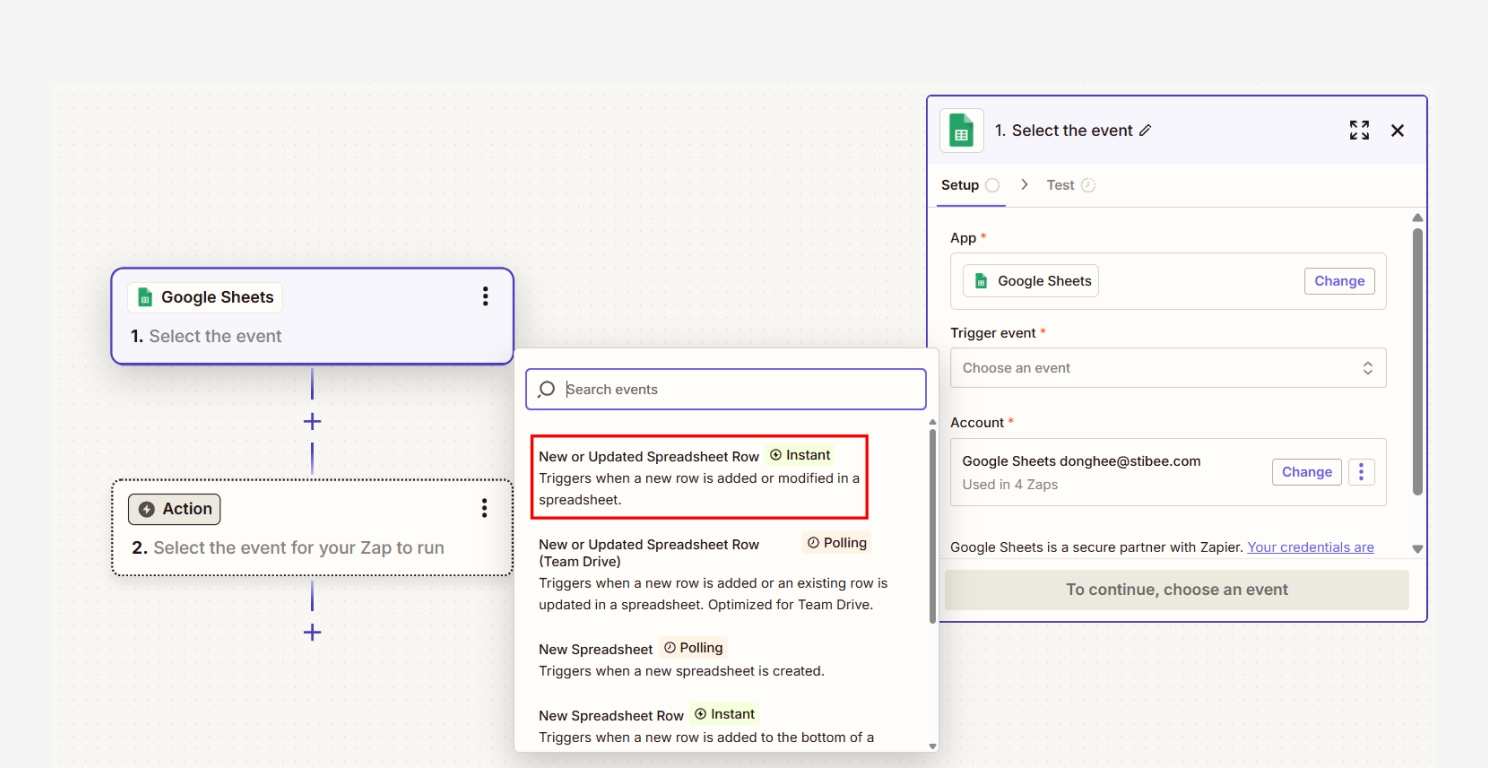Screen dimensions: 1488x768
Task: Open account options three-dot menu
Action: coord(1361,472)
